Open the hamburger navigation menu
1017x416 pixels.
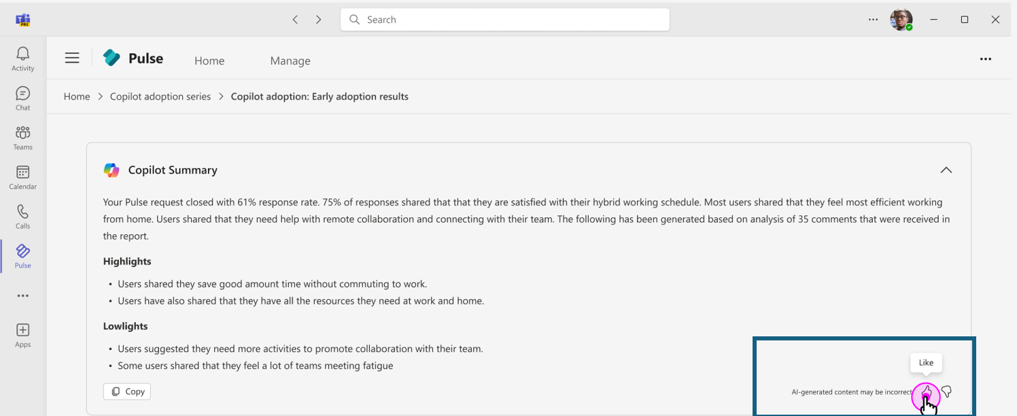click(72, 59)
